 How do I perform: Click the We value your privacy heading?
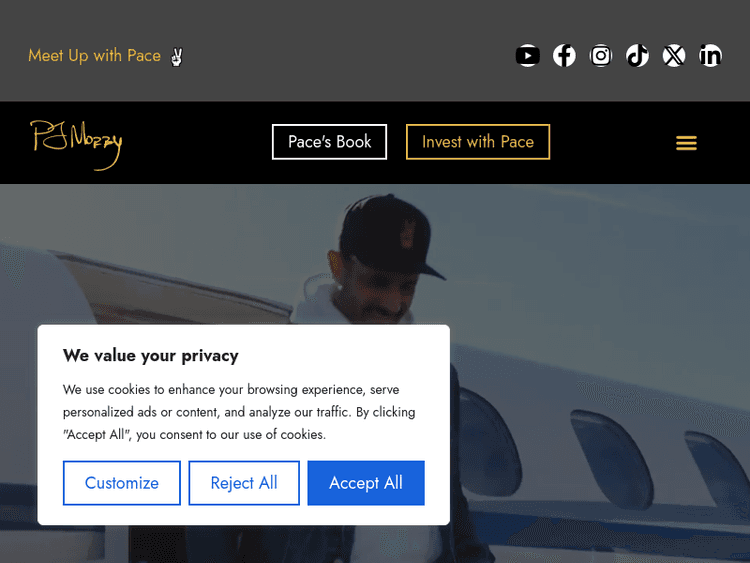coord(151,355)
